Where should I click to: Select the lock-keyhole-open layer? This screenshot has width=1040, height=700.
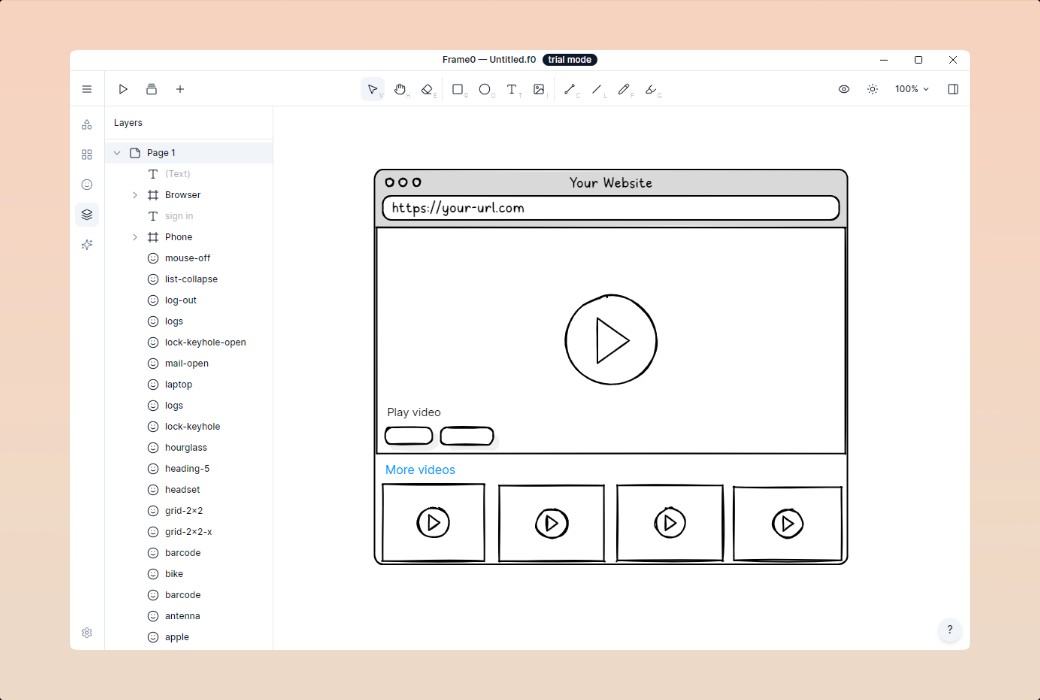pyautogui.click(x=205, y=342)
